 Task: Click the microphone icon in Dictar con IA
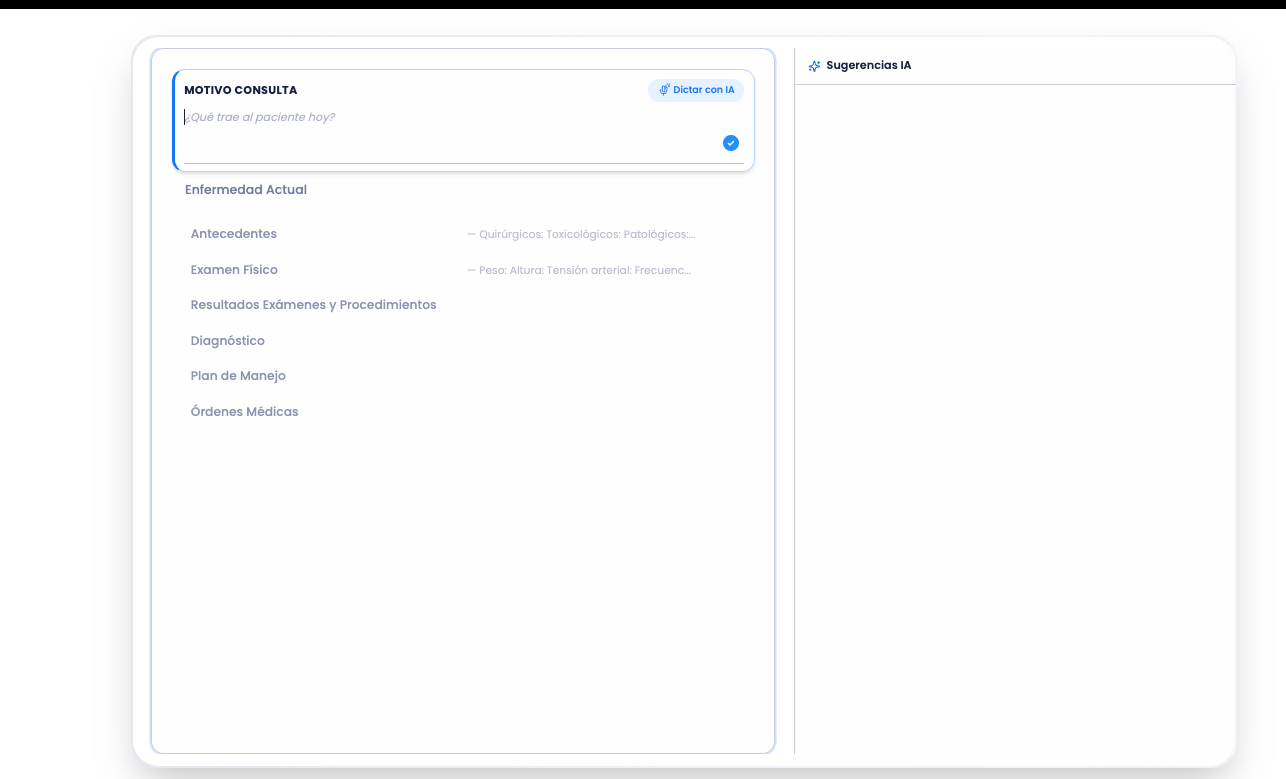click(664, 90)
